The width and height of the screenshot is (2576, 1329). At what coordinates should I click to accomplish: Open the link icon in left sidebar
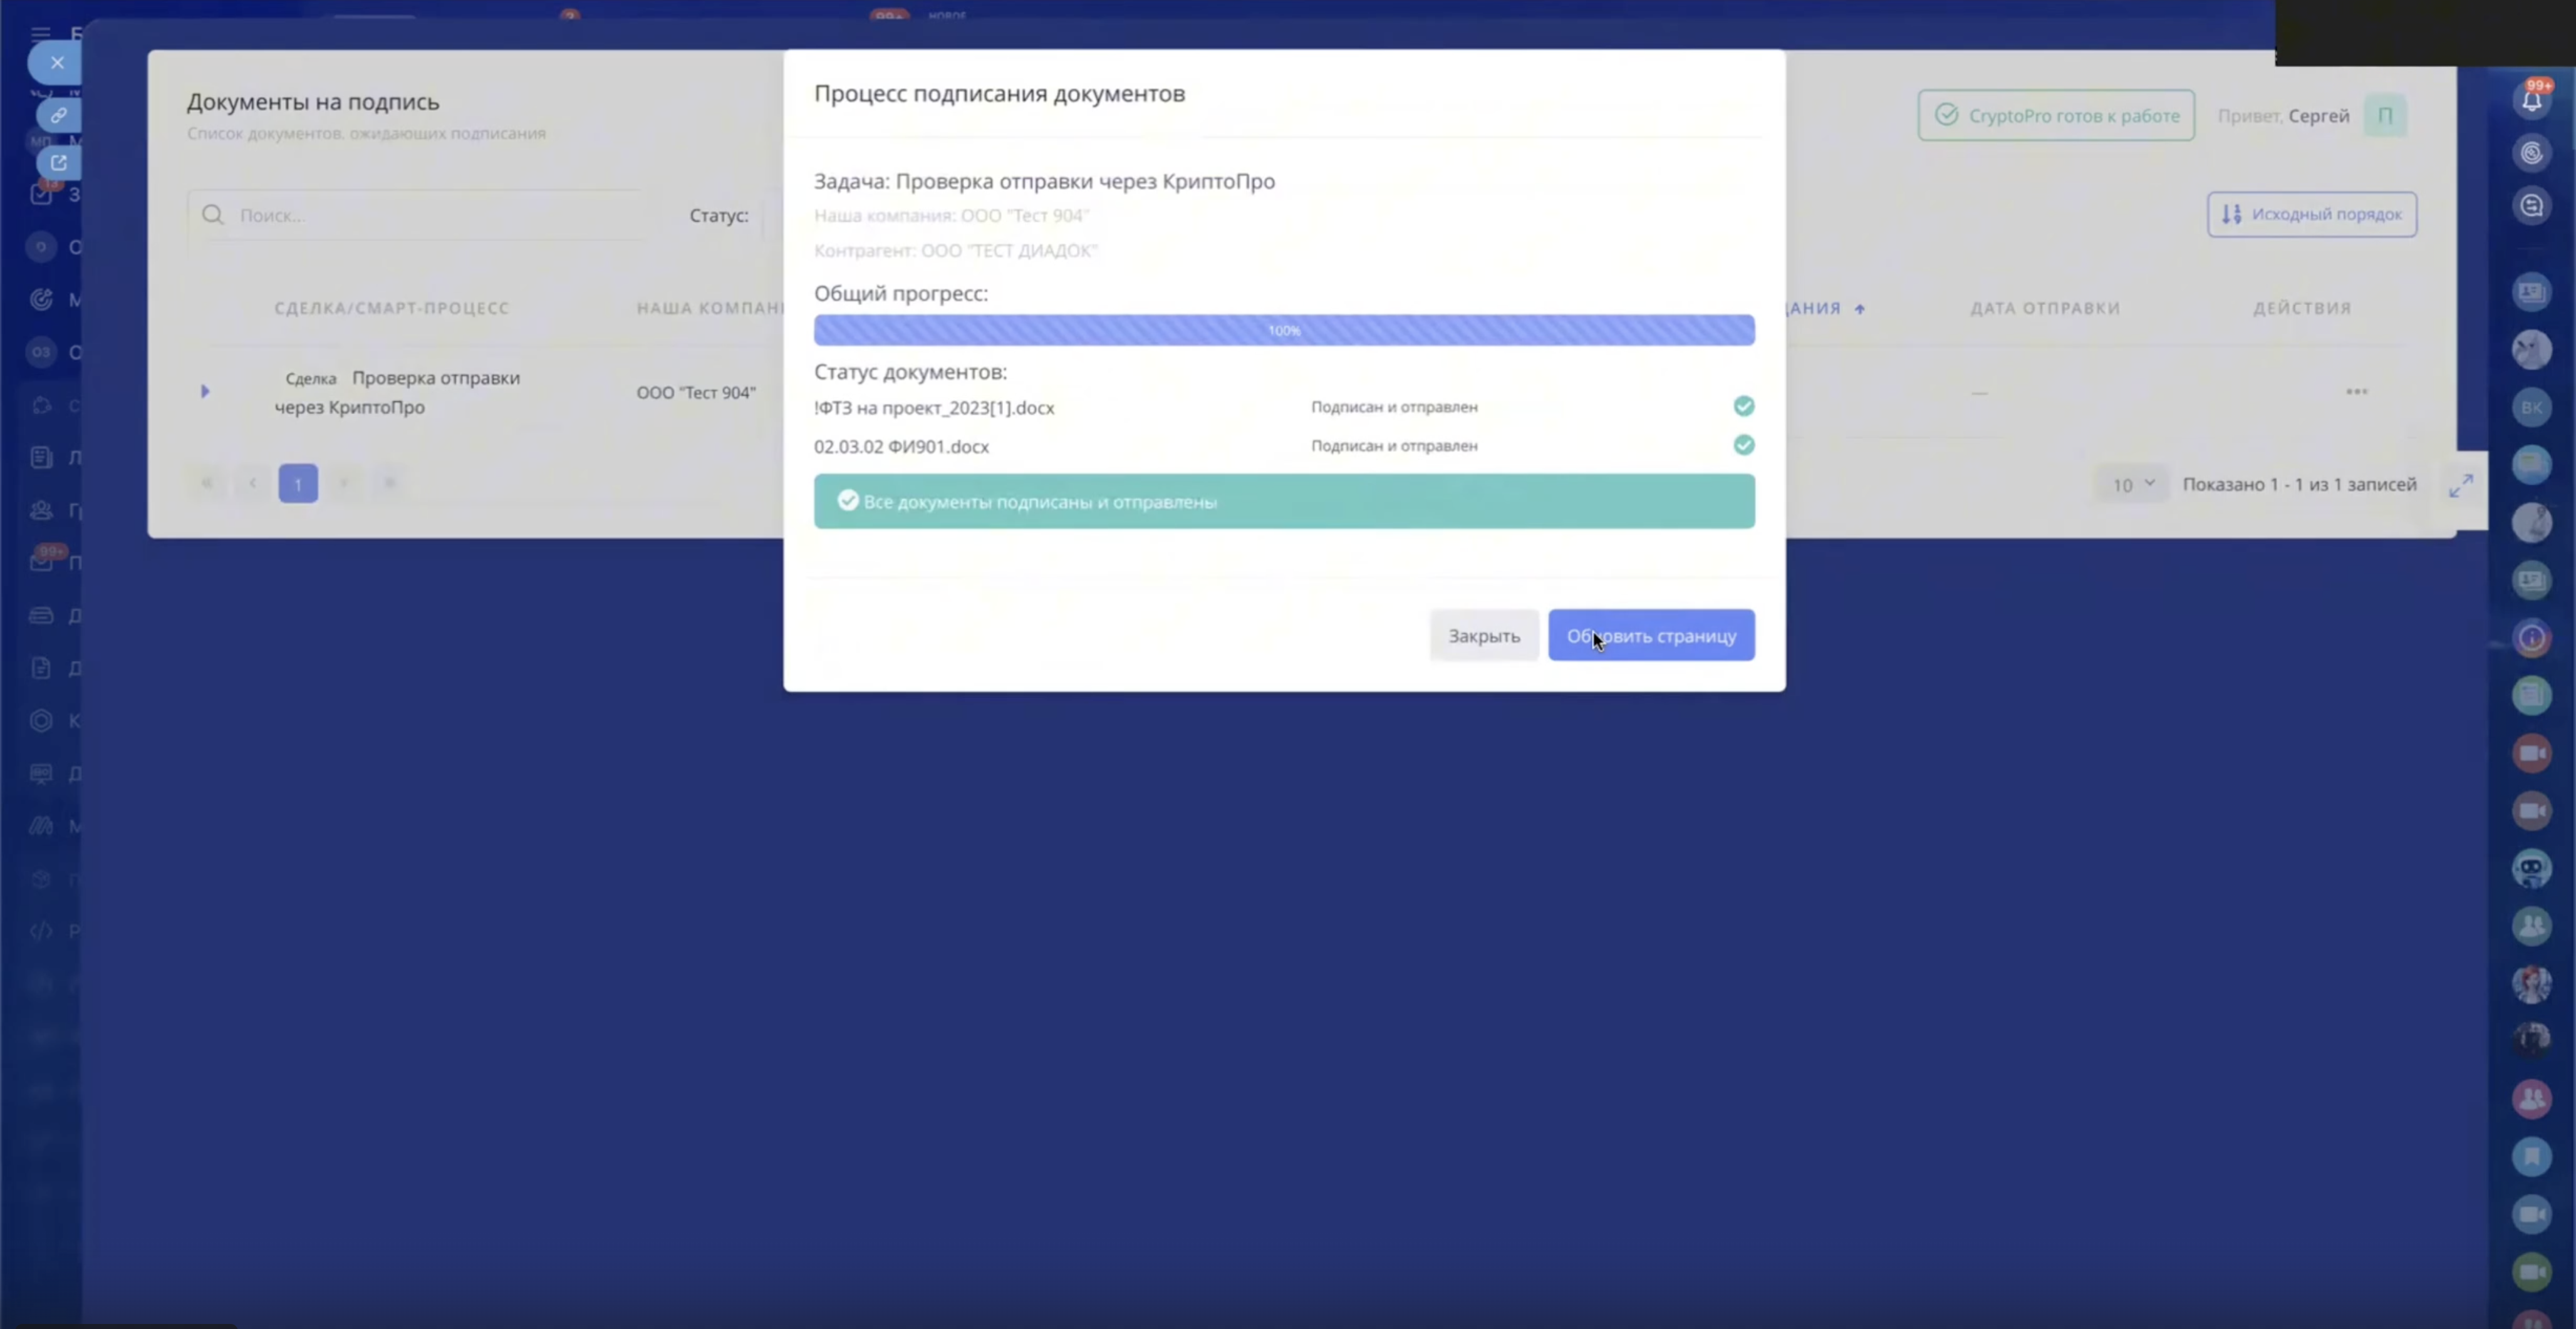[58, 115]
